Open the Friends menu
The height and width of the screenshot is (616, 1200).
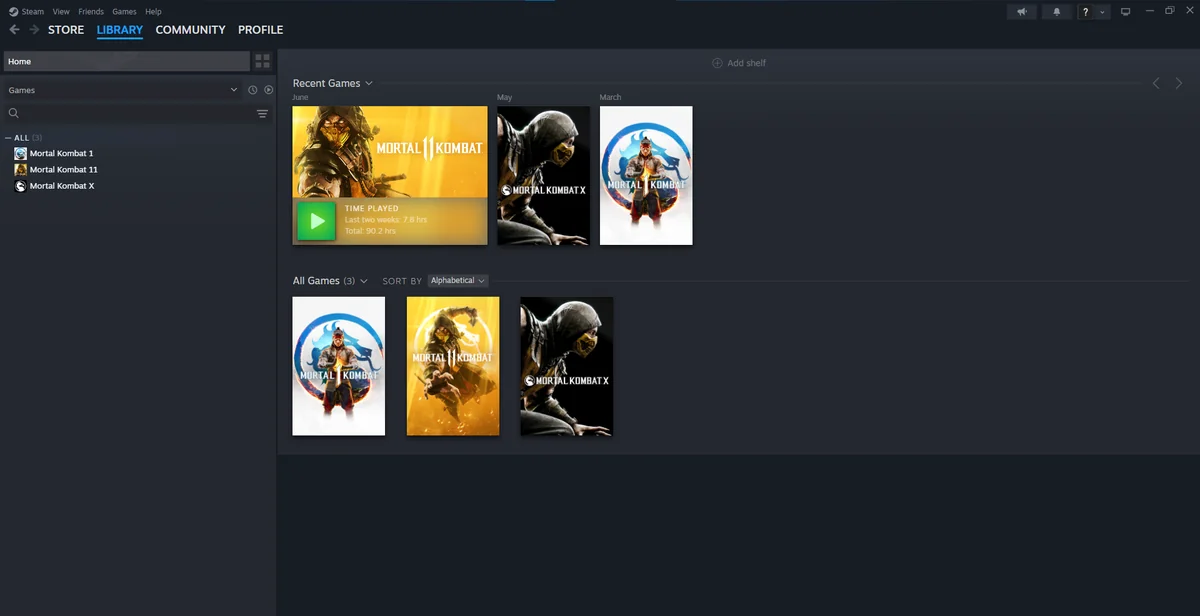coord(91,12)
